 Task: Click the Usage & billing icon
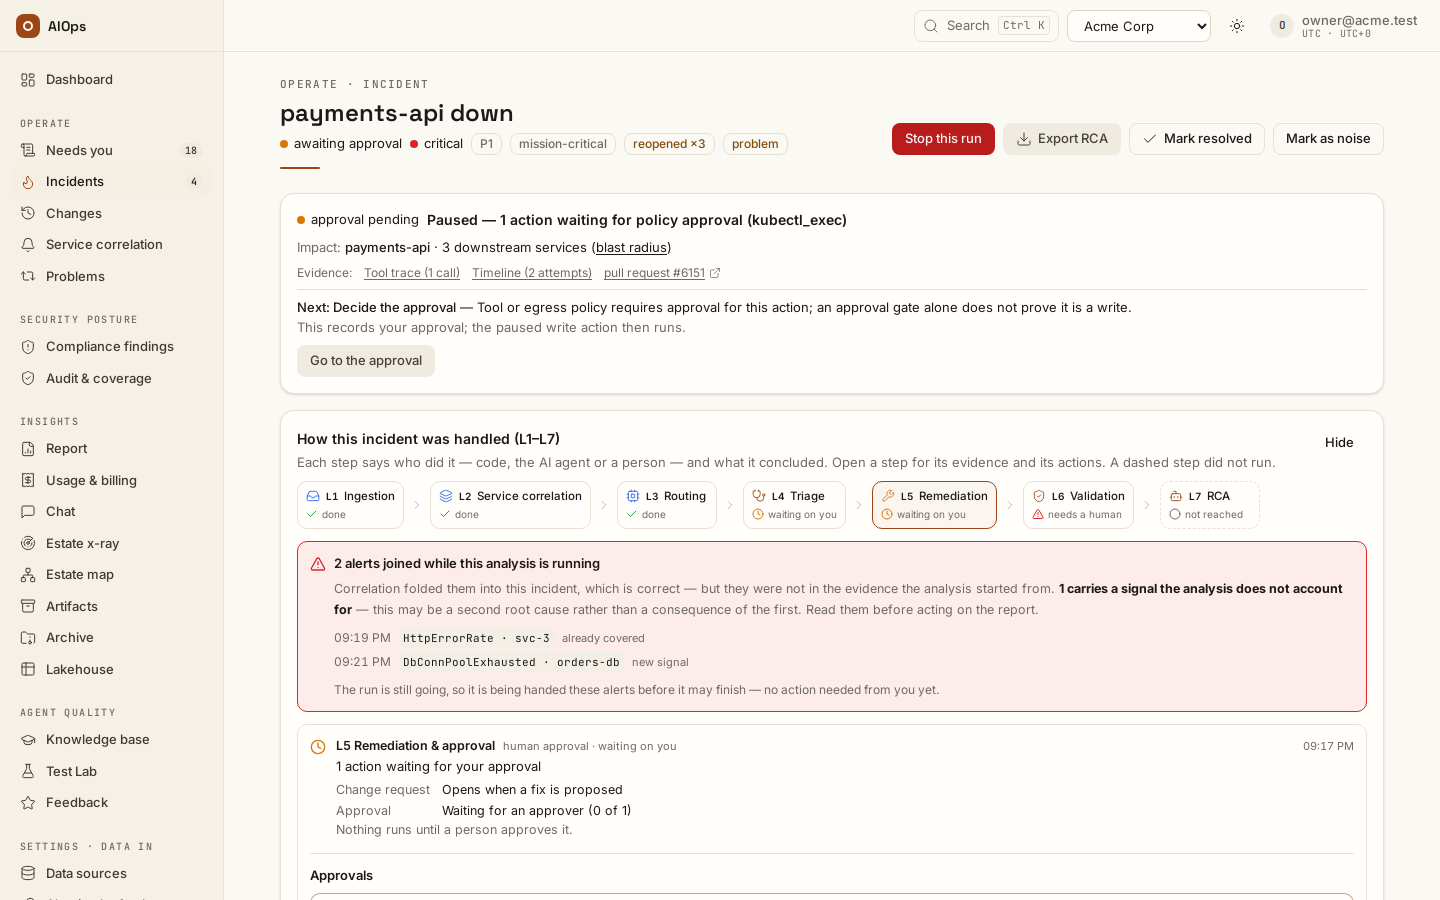(x=28, y=481)
